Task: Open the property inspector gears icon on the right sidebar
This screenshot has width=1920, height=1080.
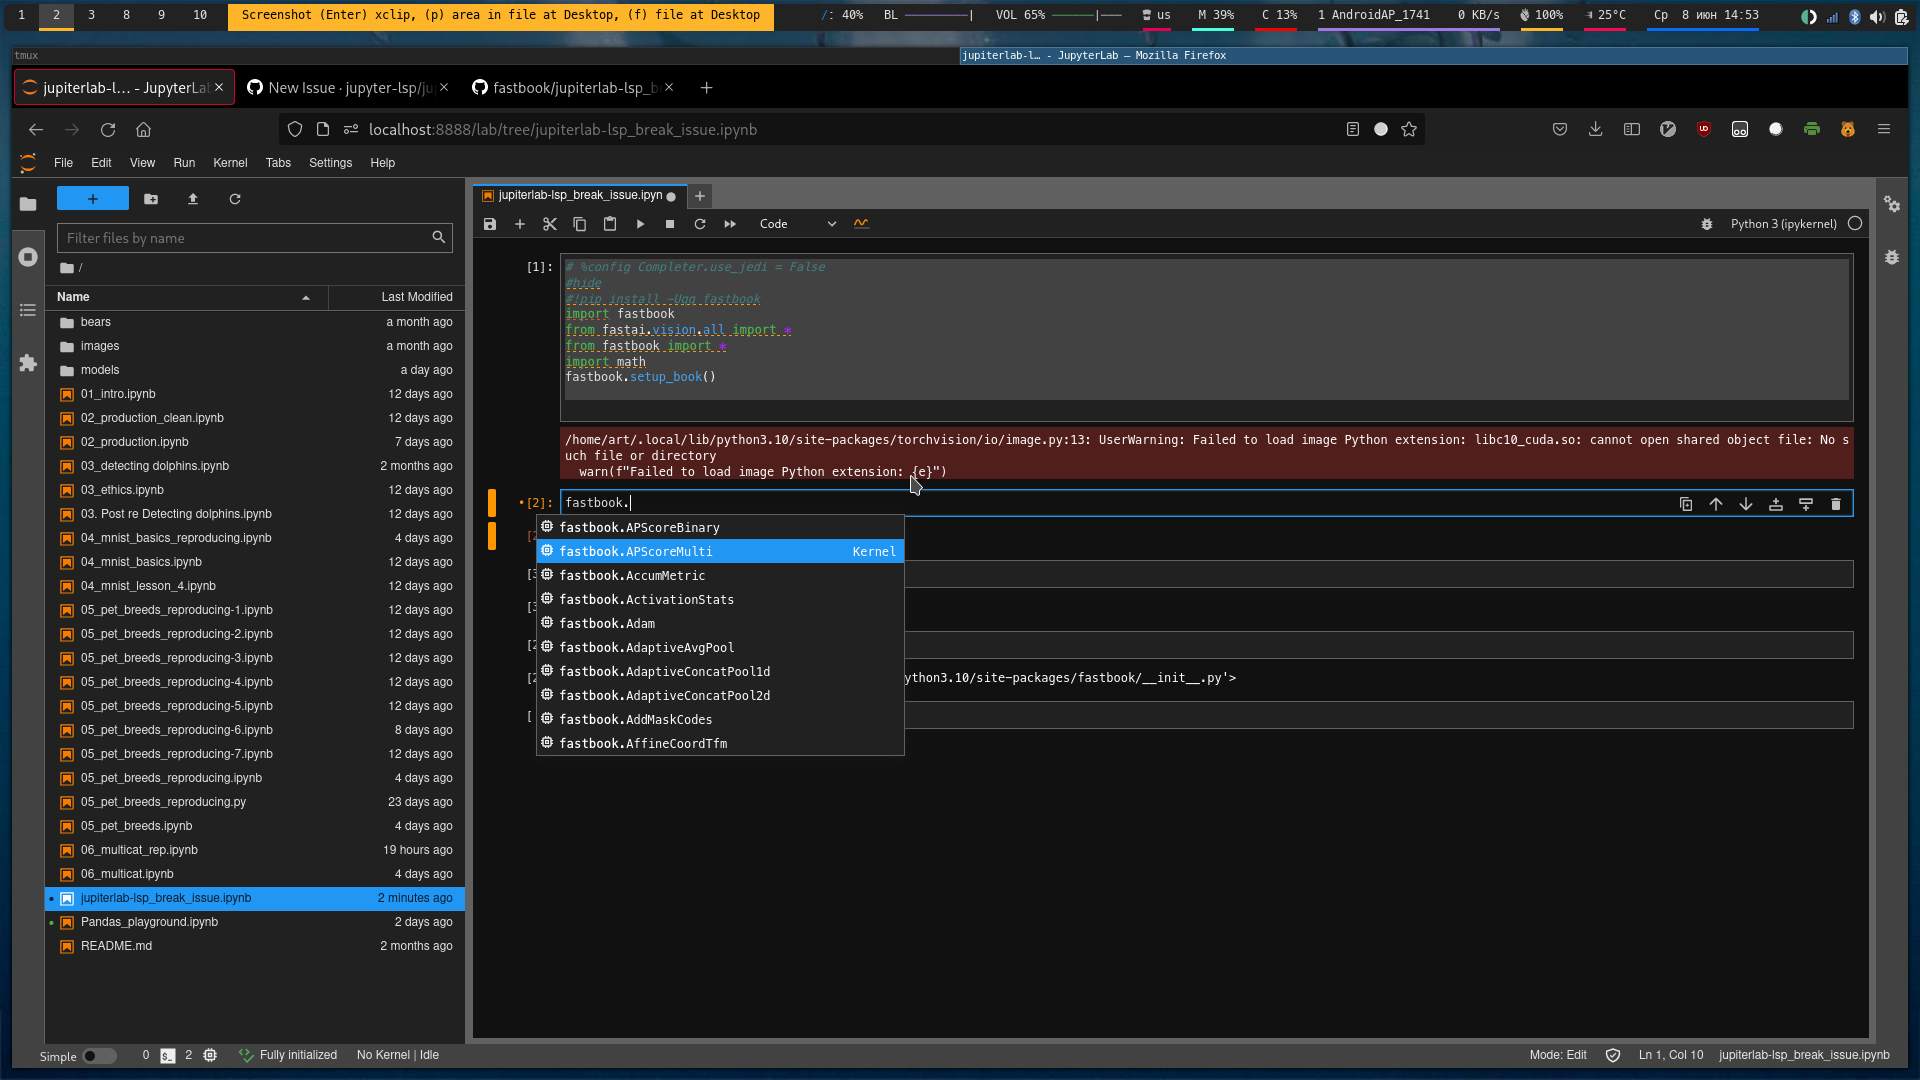Action: [1892, 204]
